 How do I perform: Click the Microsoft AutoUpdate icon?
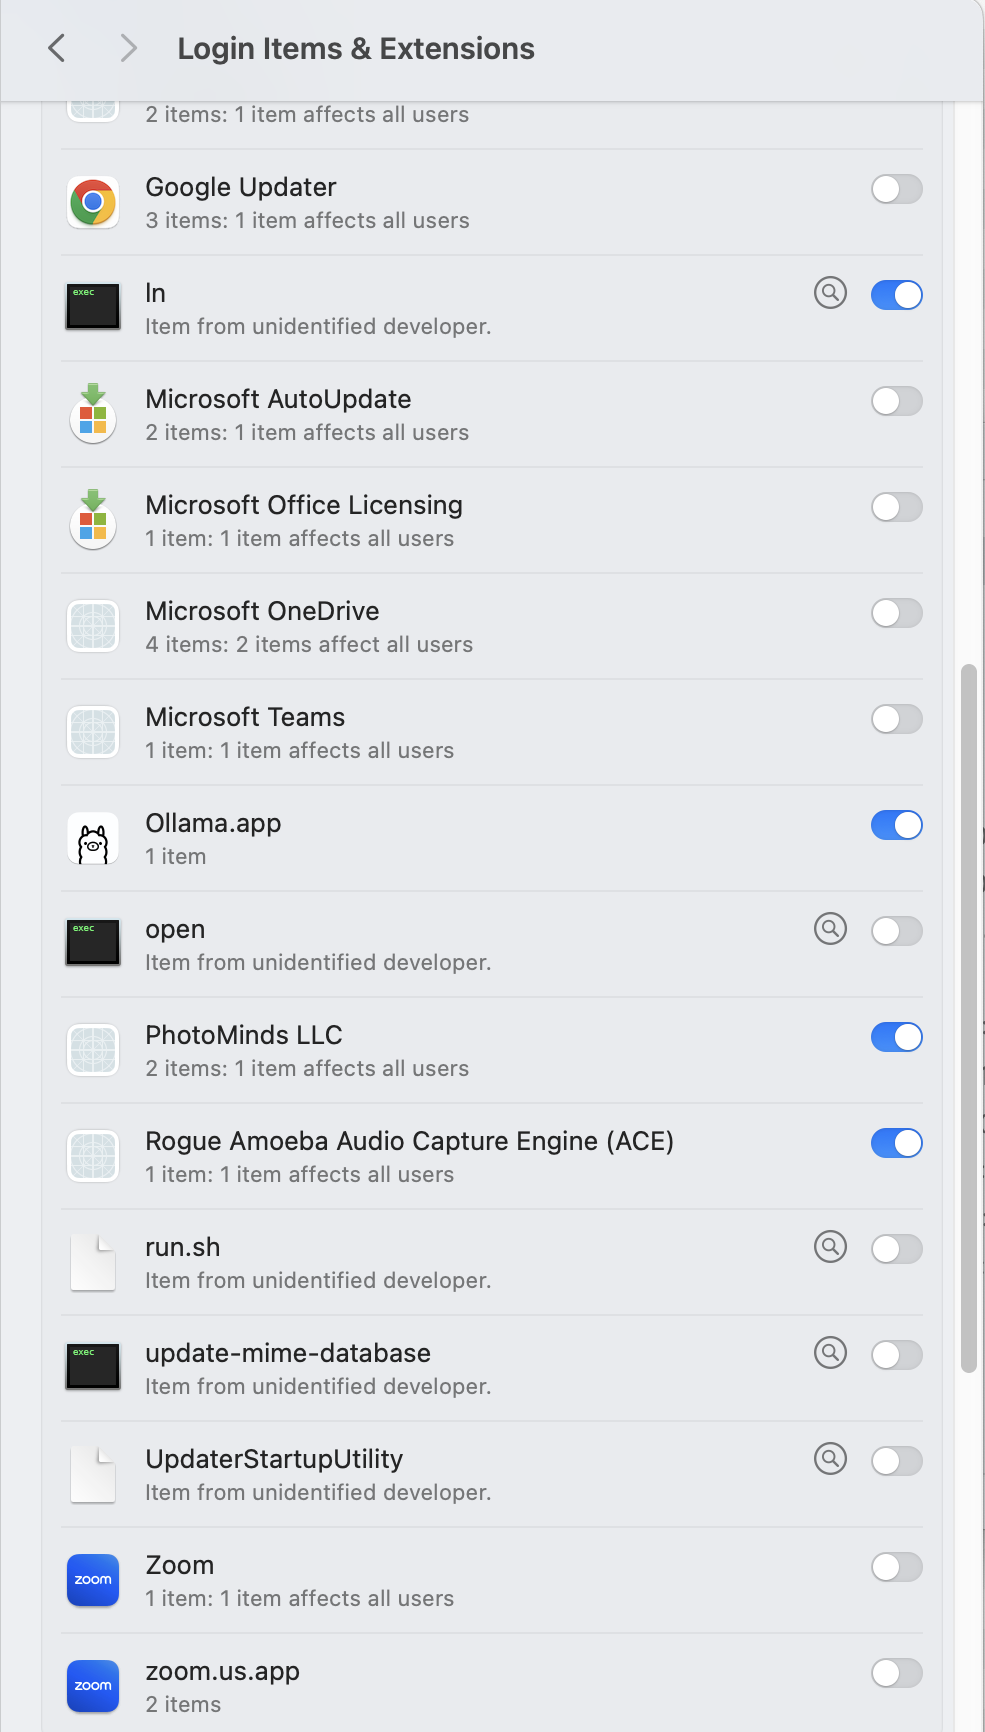[93, 413]
